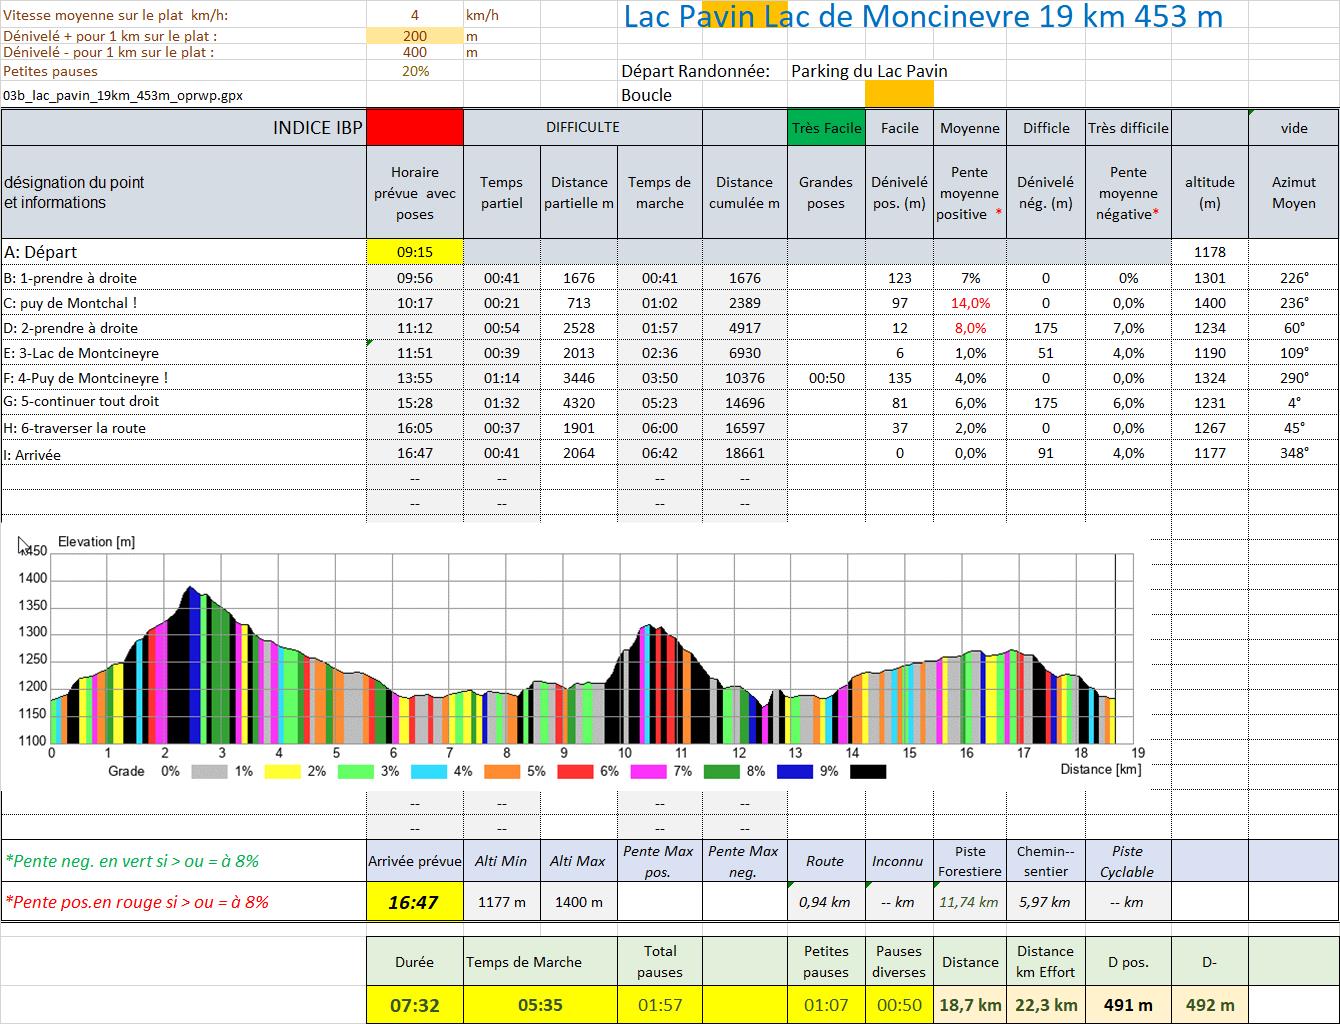The width and height of the screenshot is (1340, 1024).
Task: Select the green Très Facile difficulty cell
Action: [826, 127]
